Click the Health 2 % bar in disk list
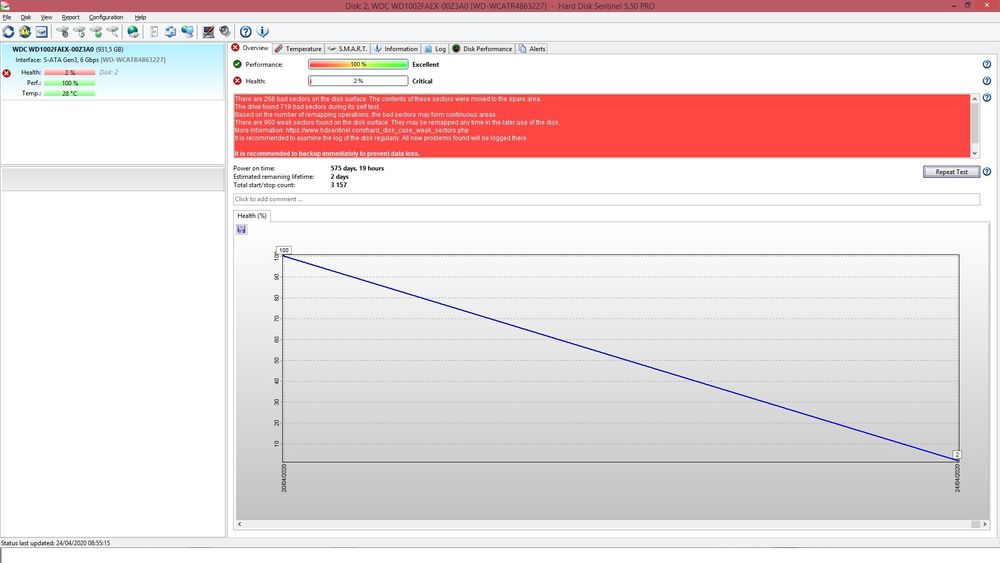The width and height of the screenshot is (1000, 563). [70, 73]
